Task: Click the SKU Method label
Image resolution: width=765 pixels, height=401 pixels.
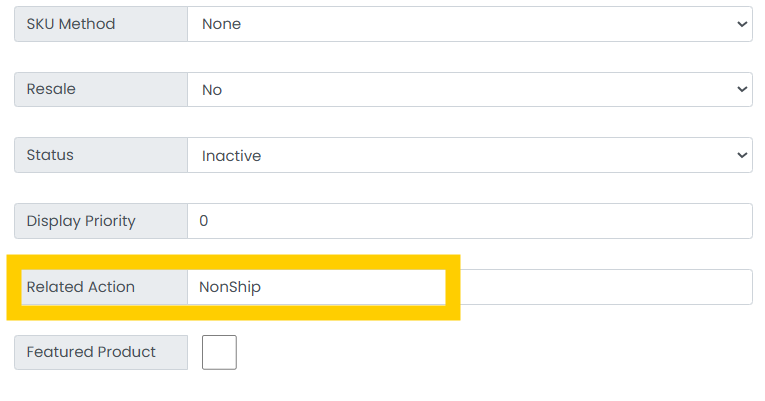Action: 71,24
